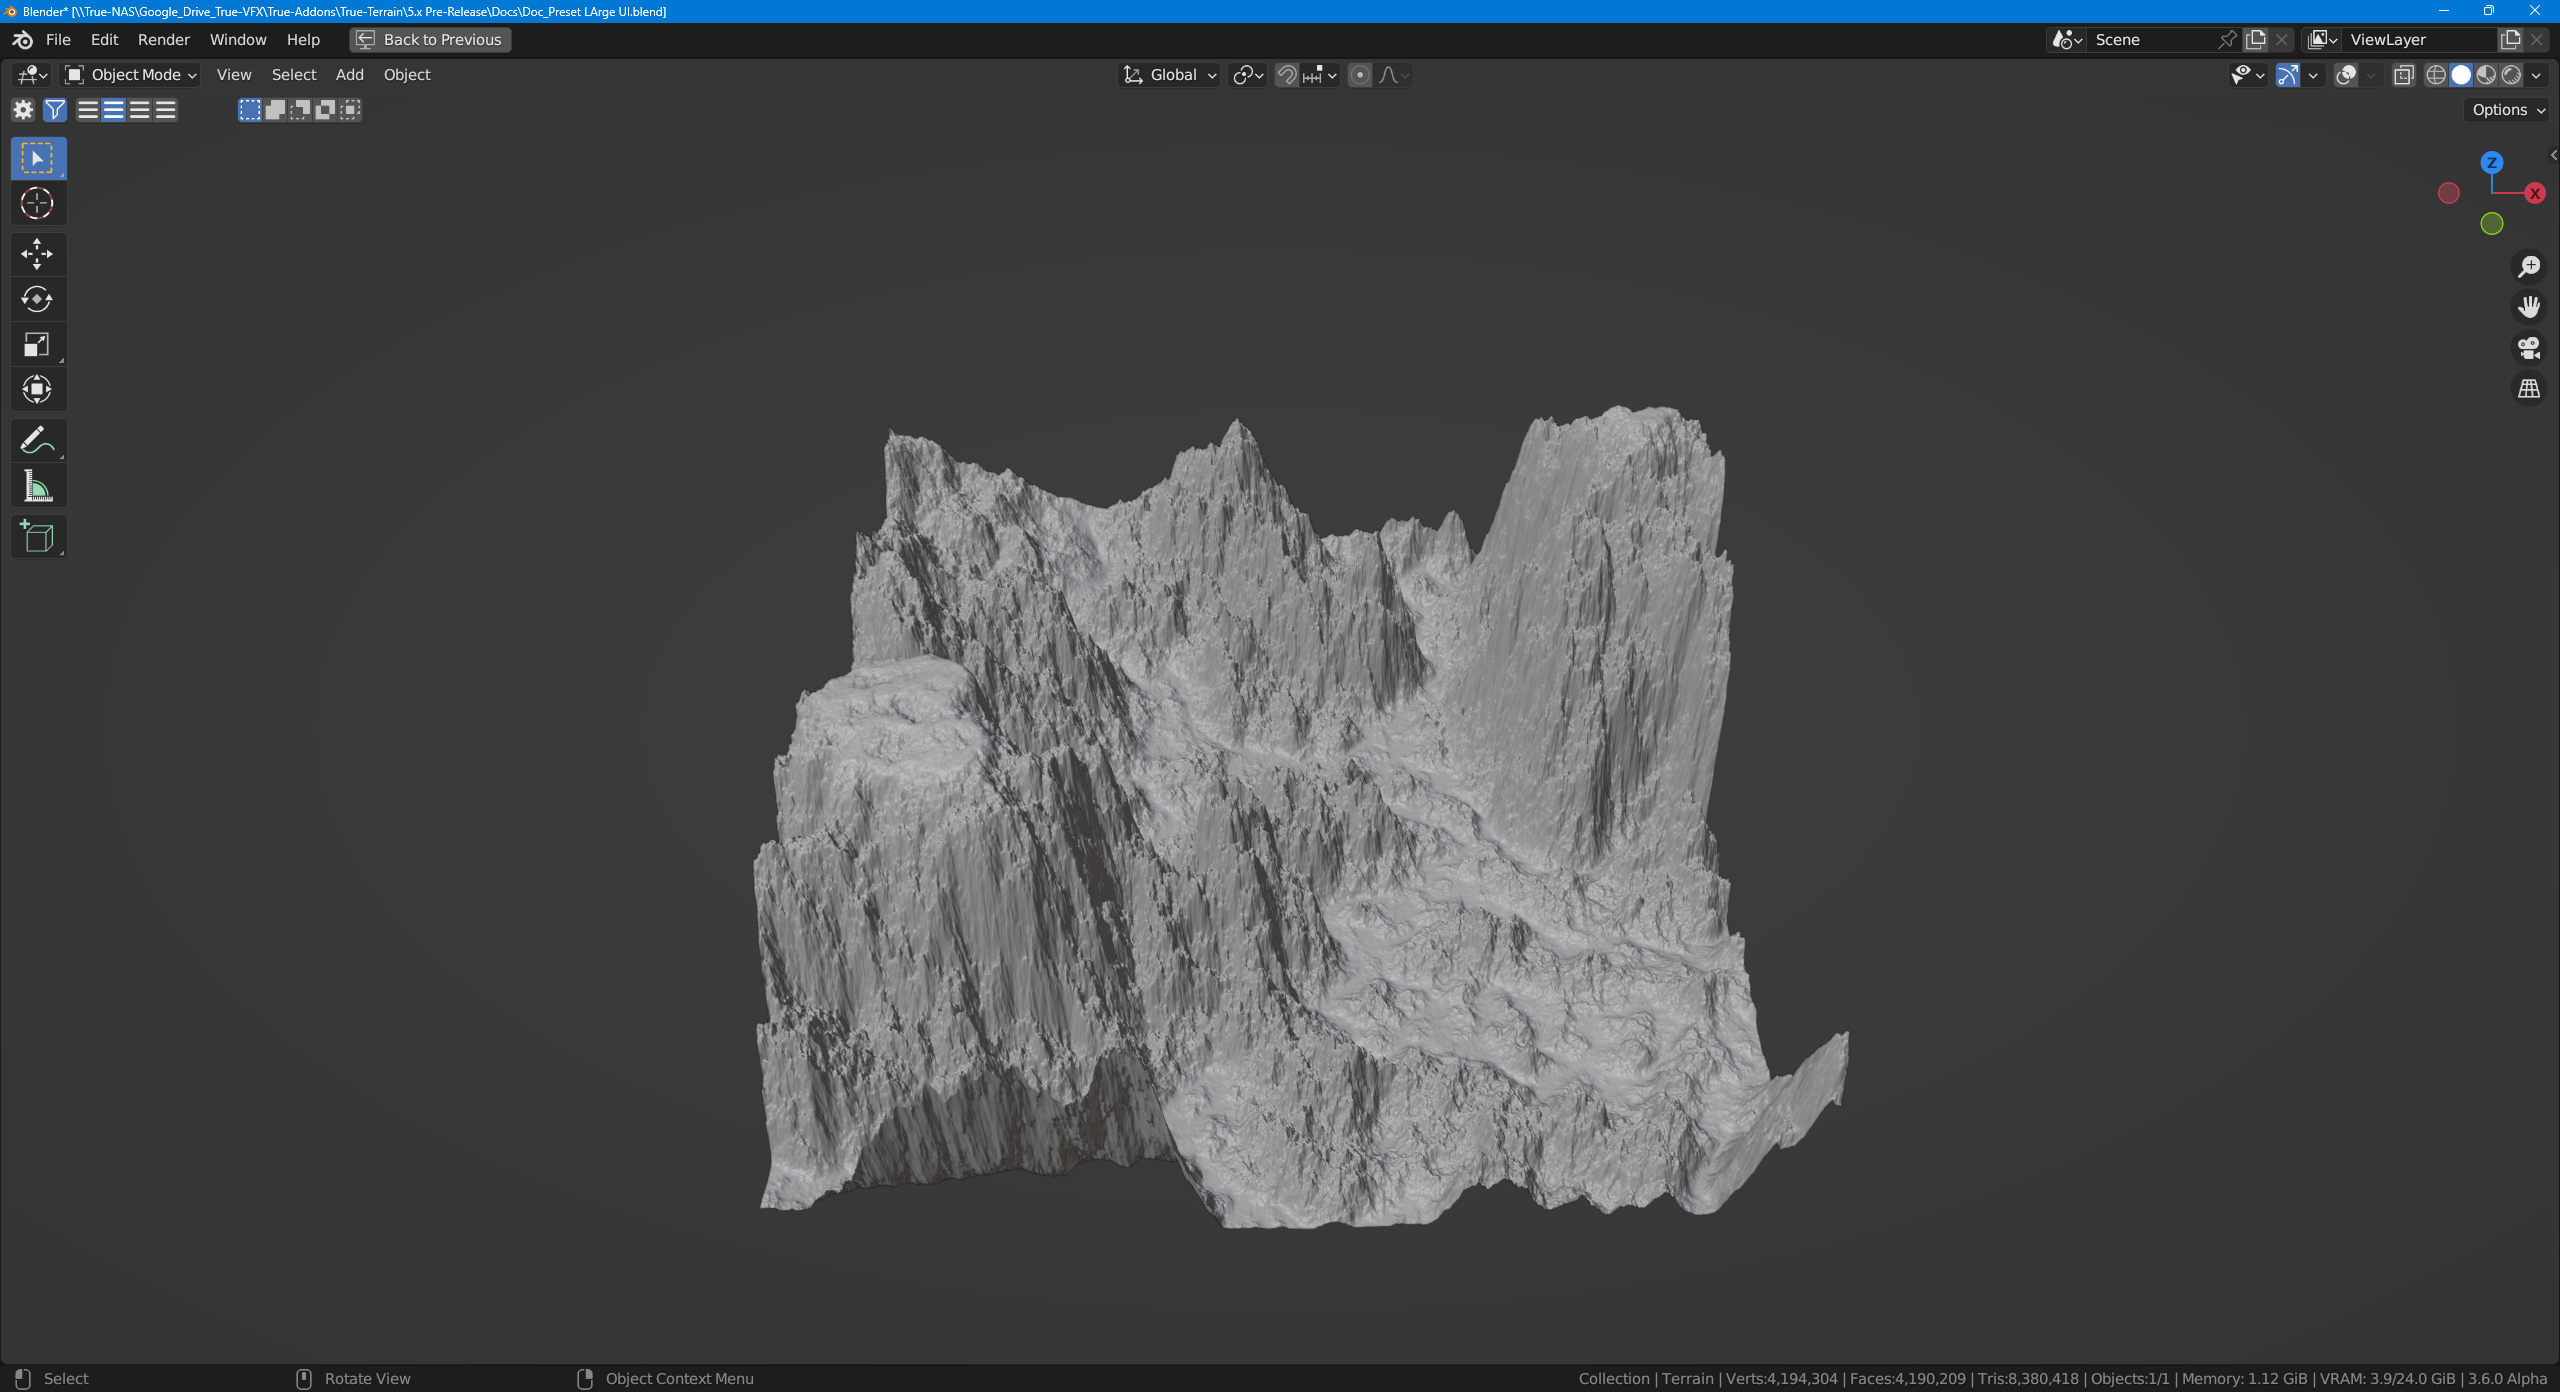Screen dimensions: 2560x1392
Task: Open the Add menu in viewport header
Action: [349, 75]
